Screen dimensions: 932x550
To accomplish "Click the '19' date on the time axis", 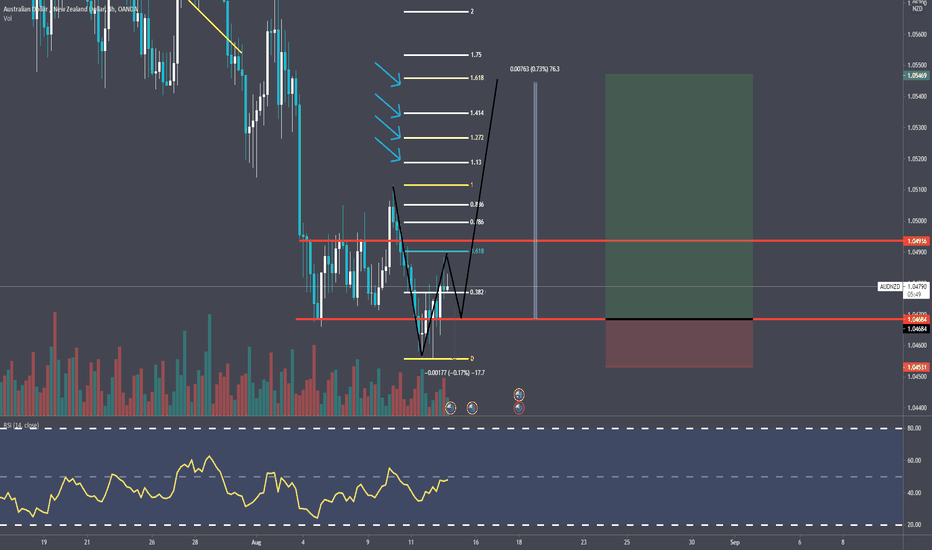I will pos(44,542).
